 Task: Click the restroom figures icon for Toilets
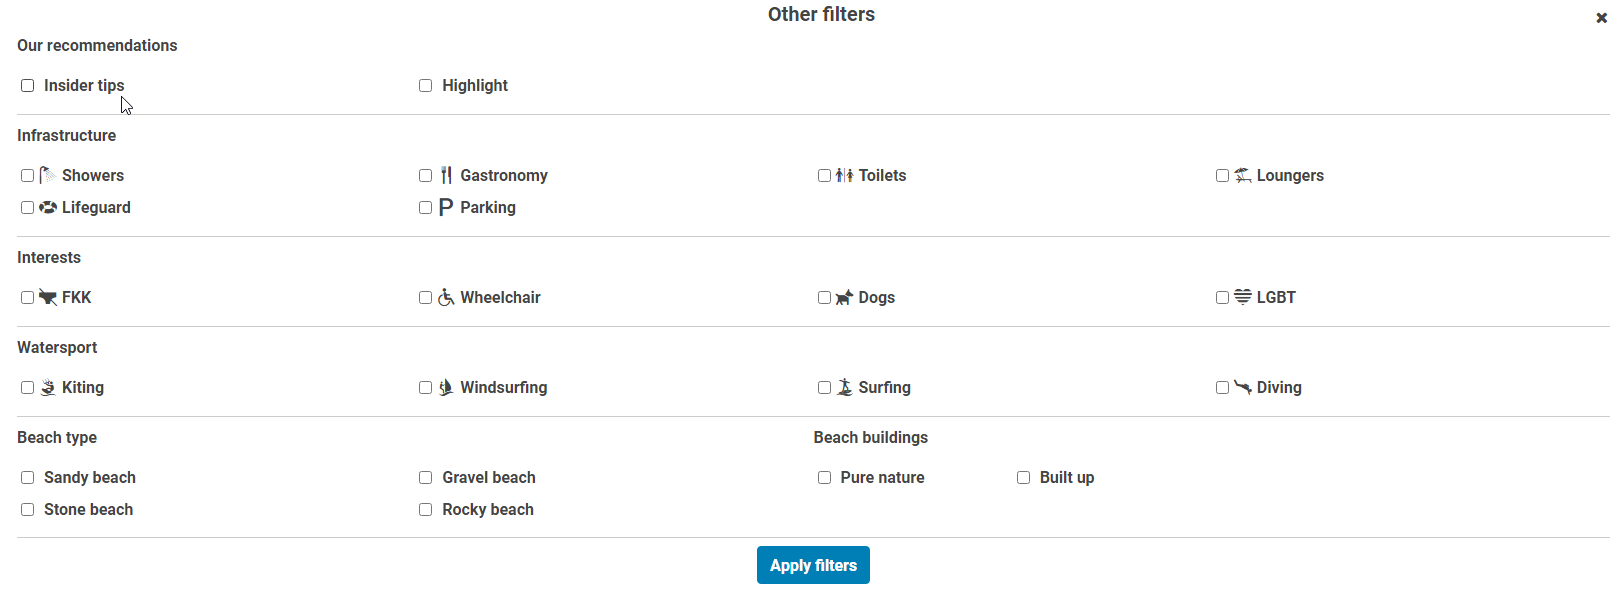(844, 175)
